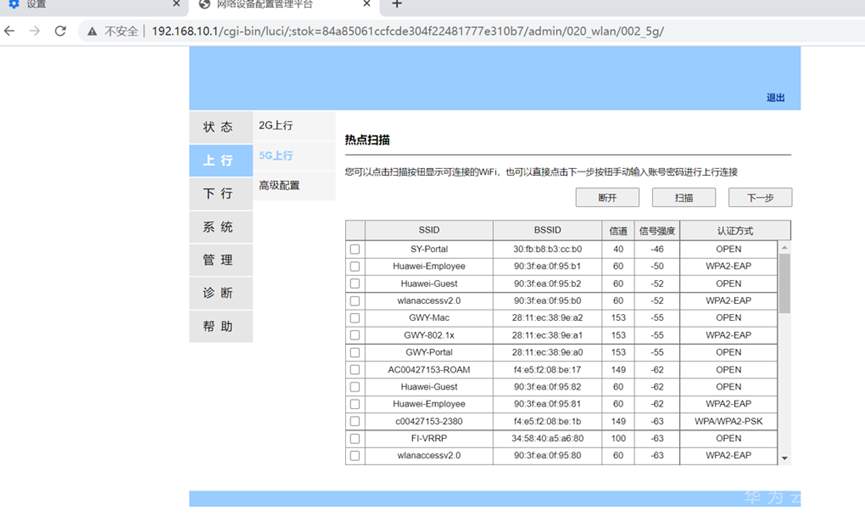Click BSSID 34:58:40:a5:a6:80

point(547,439)
